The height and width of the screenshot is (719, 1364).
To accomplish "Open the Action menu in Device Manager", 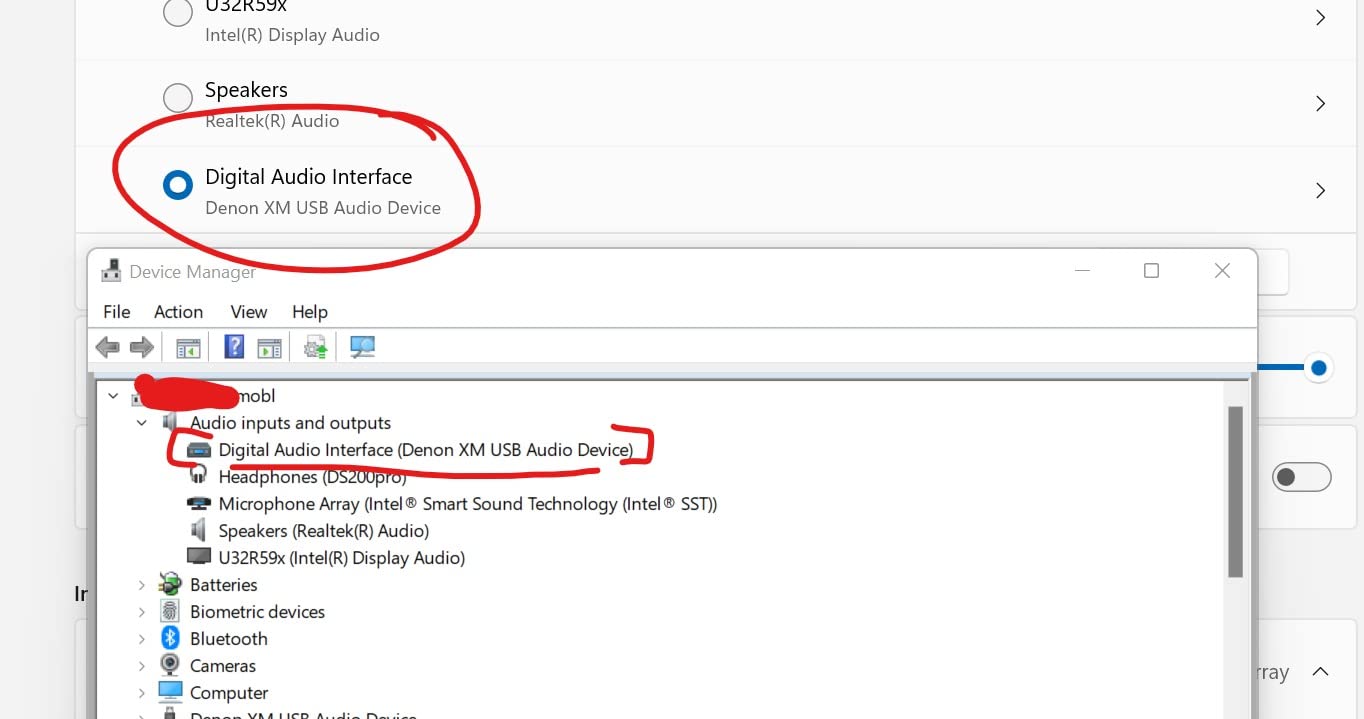I will pos(178,312).
